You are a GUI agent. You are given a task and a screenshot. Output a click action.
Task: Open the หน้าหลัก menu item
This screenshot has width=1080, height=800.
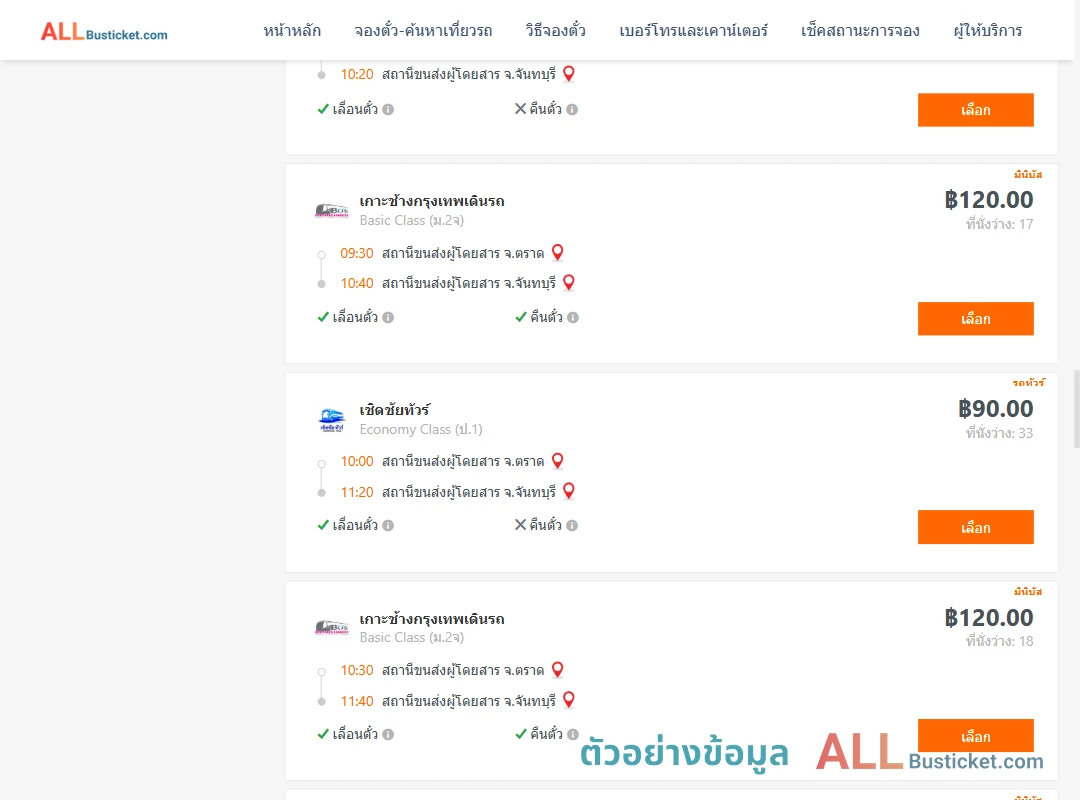tap(292, 31)
